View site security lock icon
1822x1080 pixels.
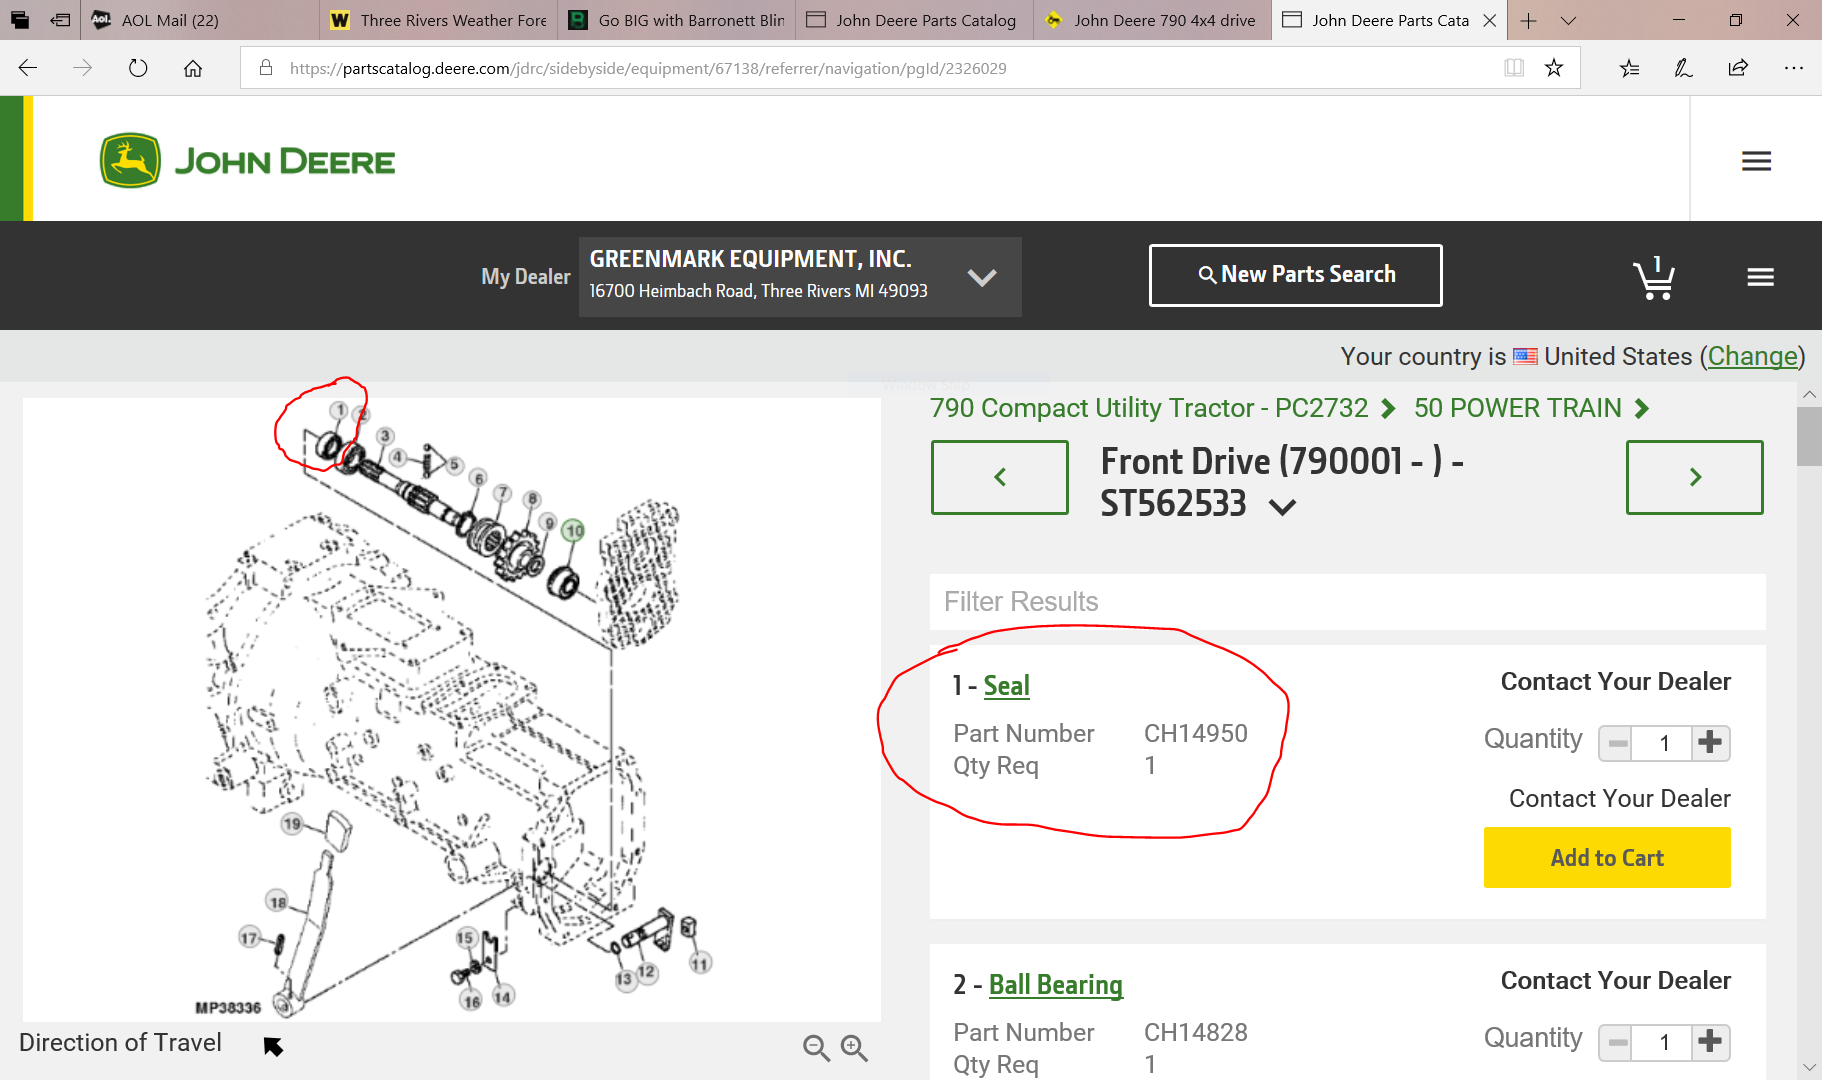pyautogui.click(x=266, y=68)
